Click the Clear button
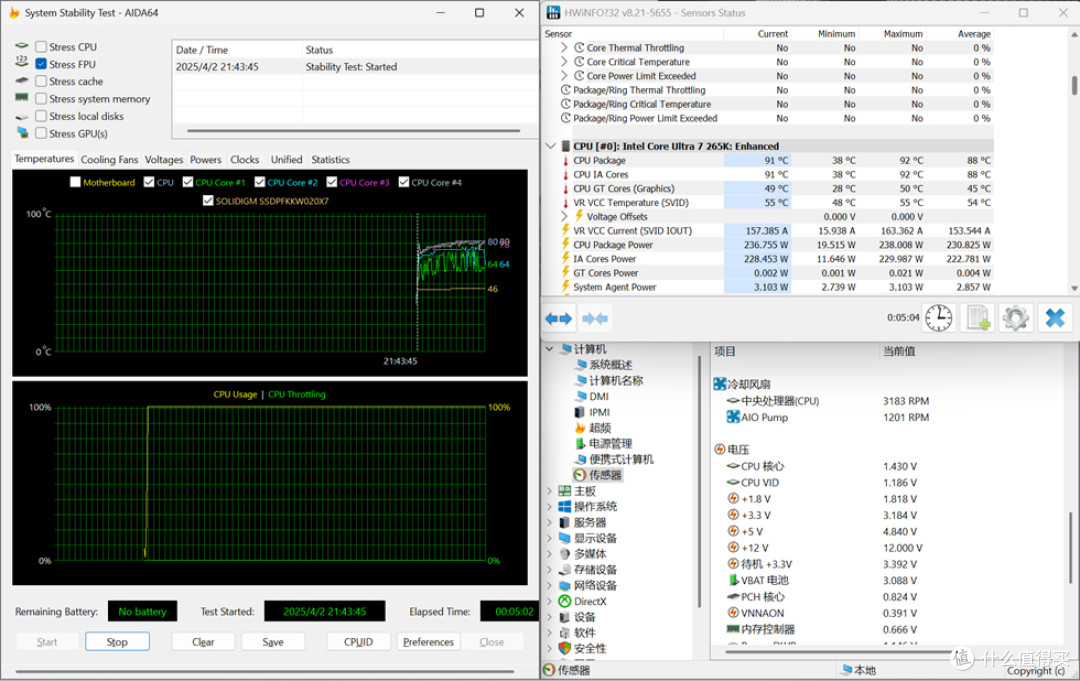This screenshot has height=681, width=1080. click(203, 642)
